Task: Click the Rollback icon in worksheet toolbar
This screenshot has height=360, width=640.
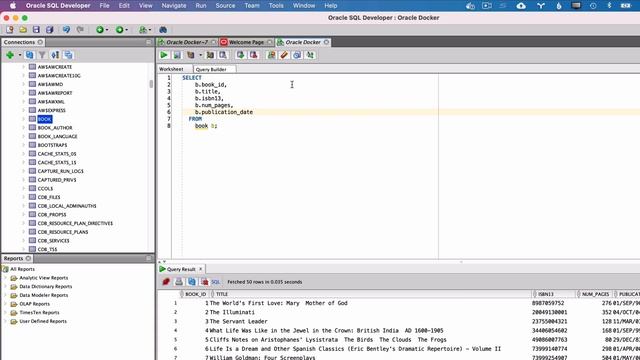Action: (253, 55)
